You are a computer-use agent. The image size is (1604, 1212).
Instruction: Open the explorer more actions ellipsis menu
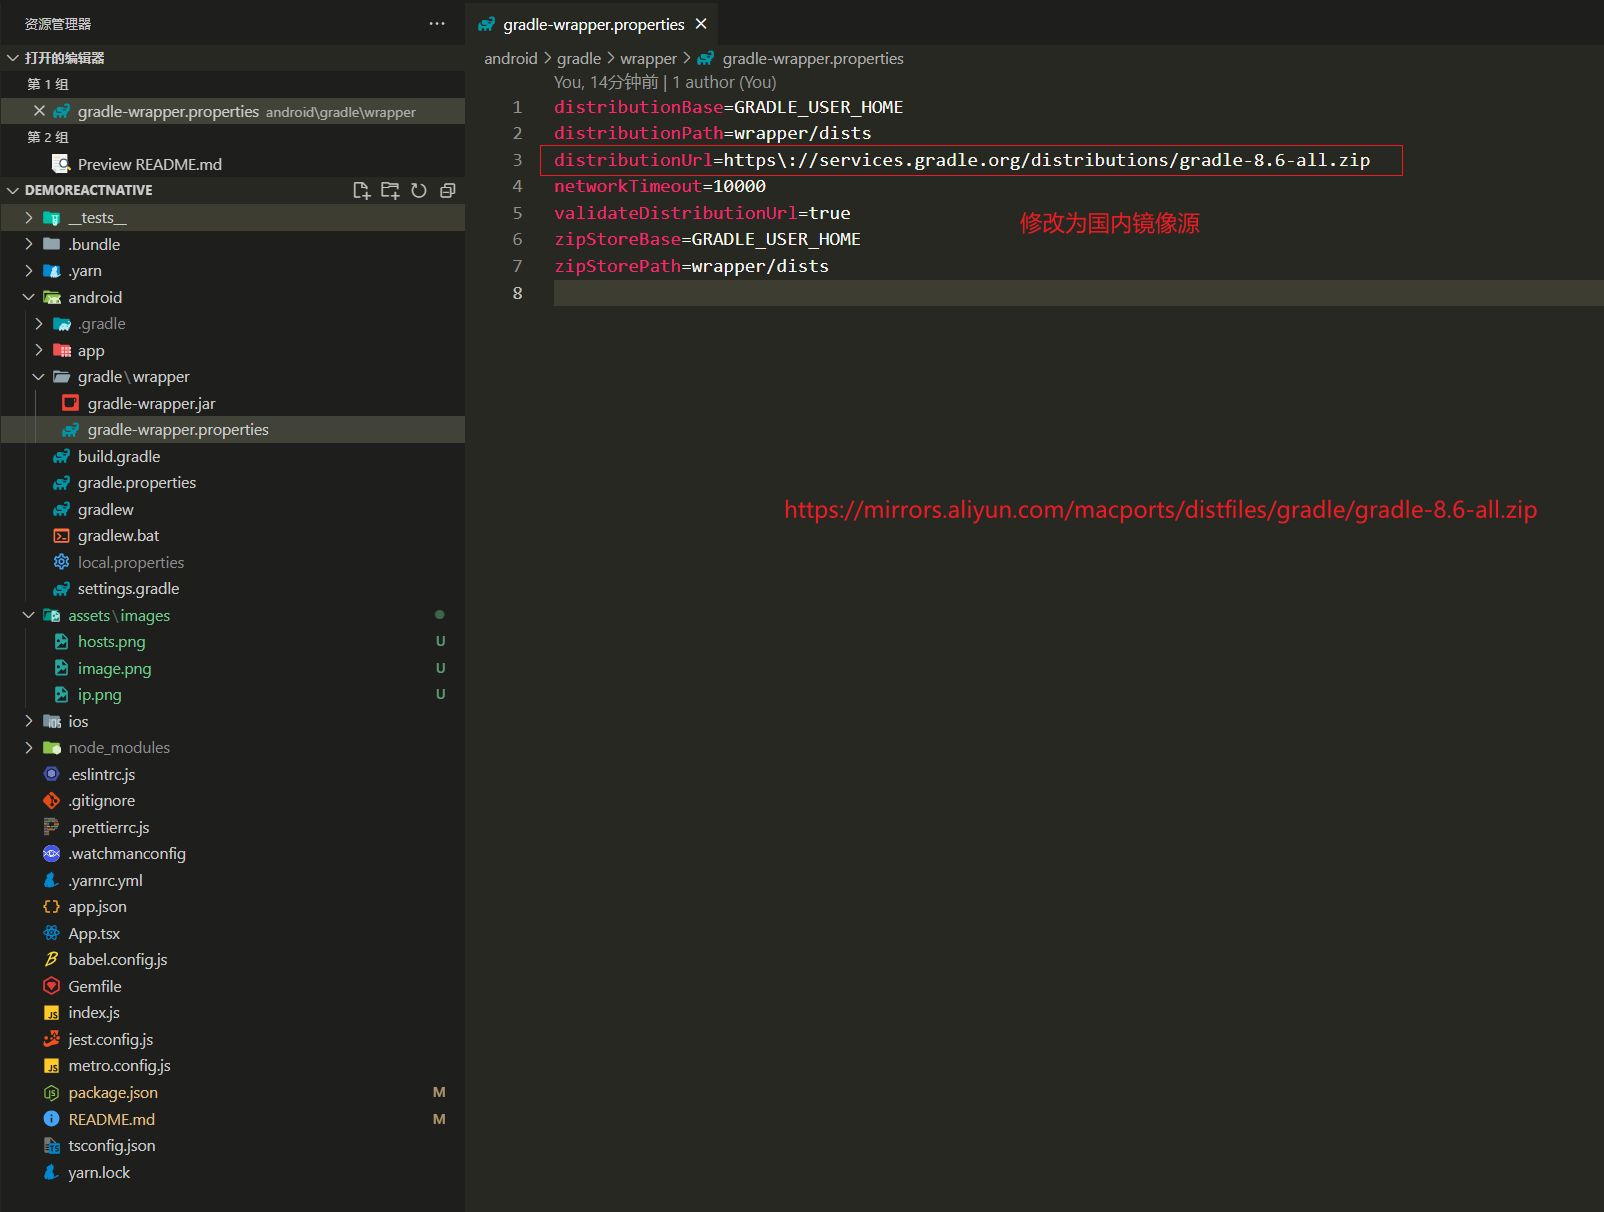click(x=437, y=24)
